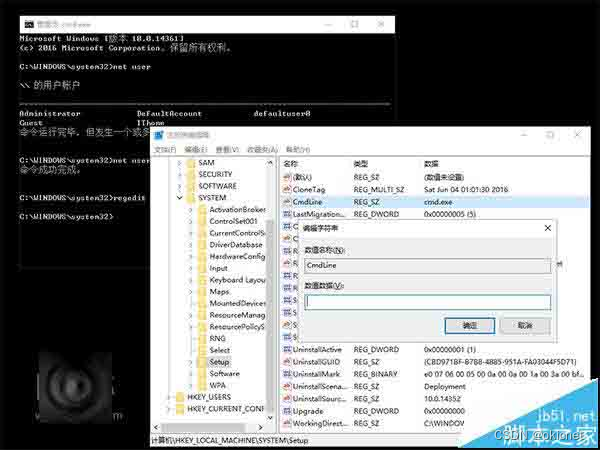Click the tree pane scroll-up arrow
600x450 pixels.
pos(270,163)
